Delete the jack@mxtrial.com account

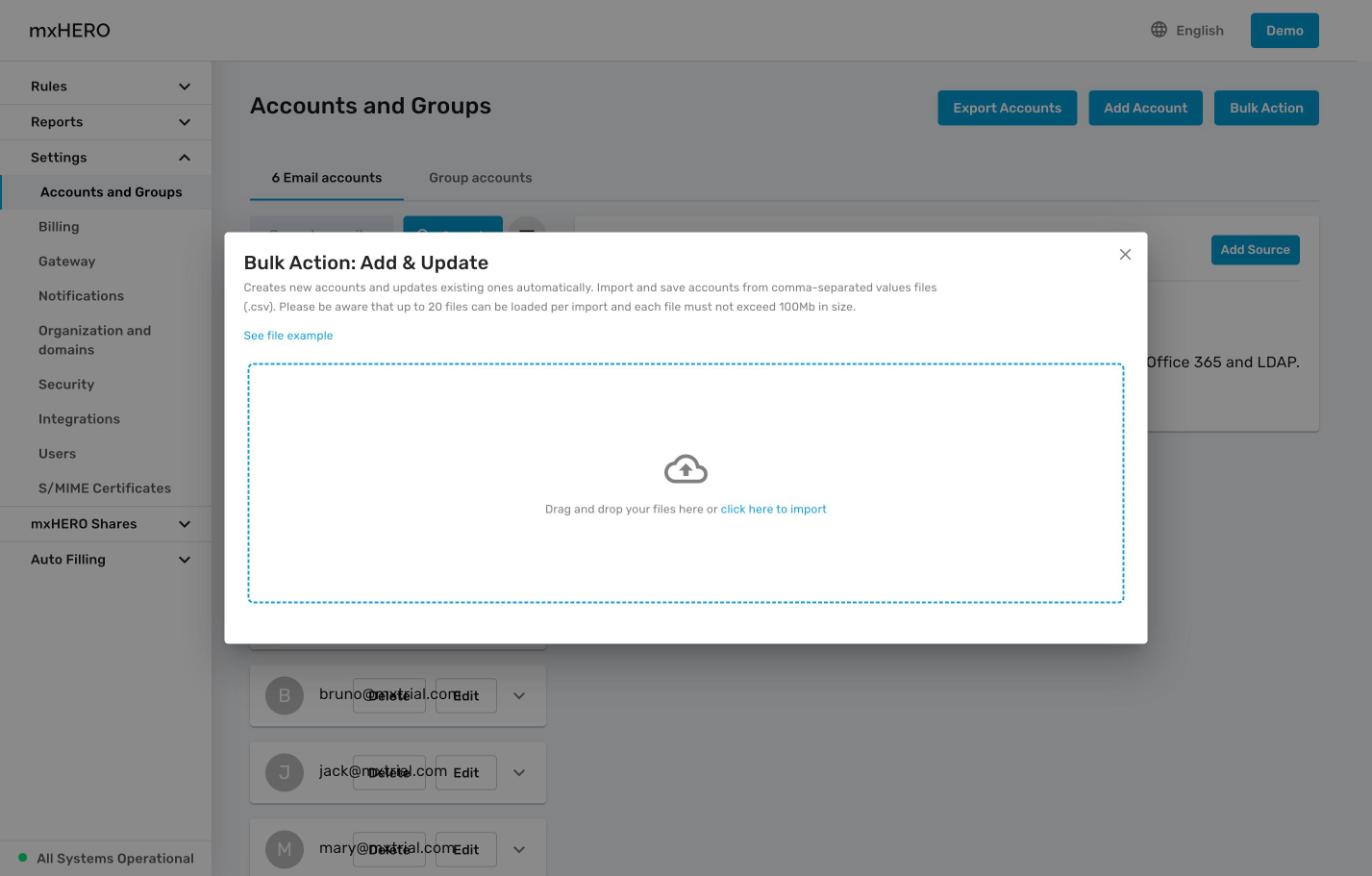[389, 773]
